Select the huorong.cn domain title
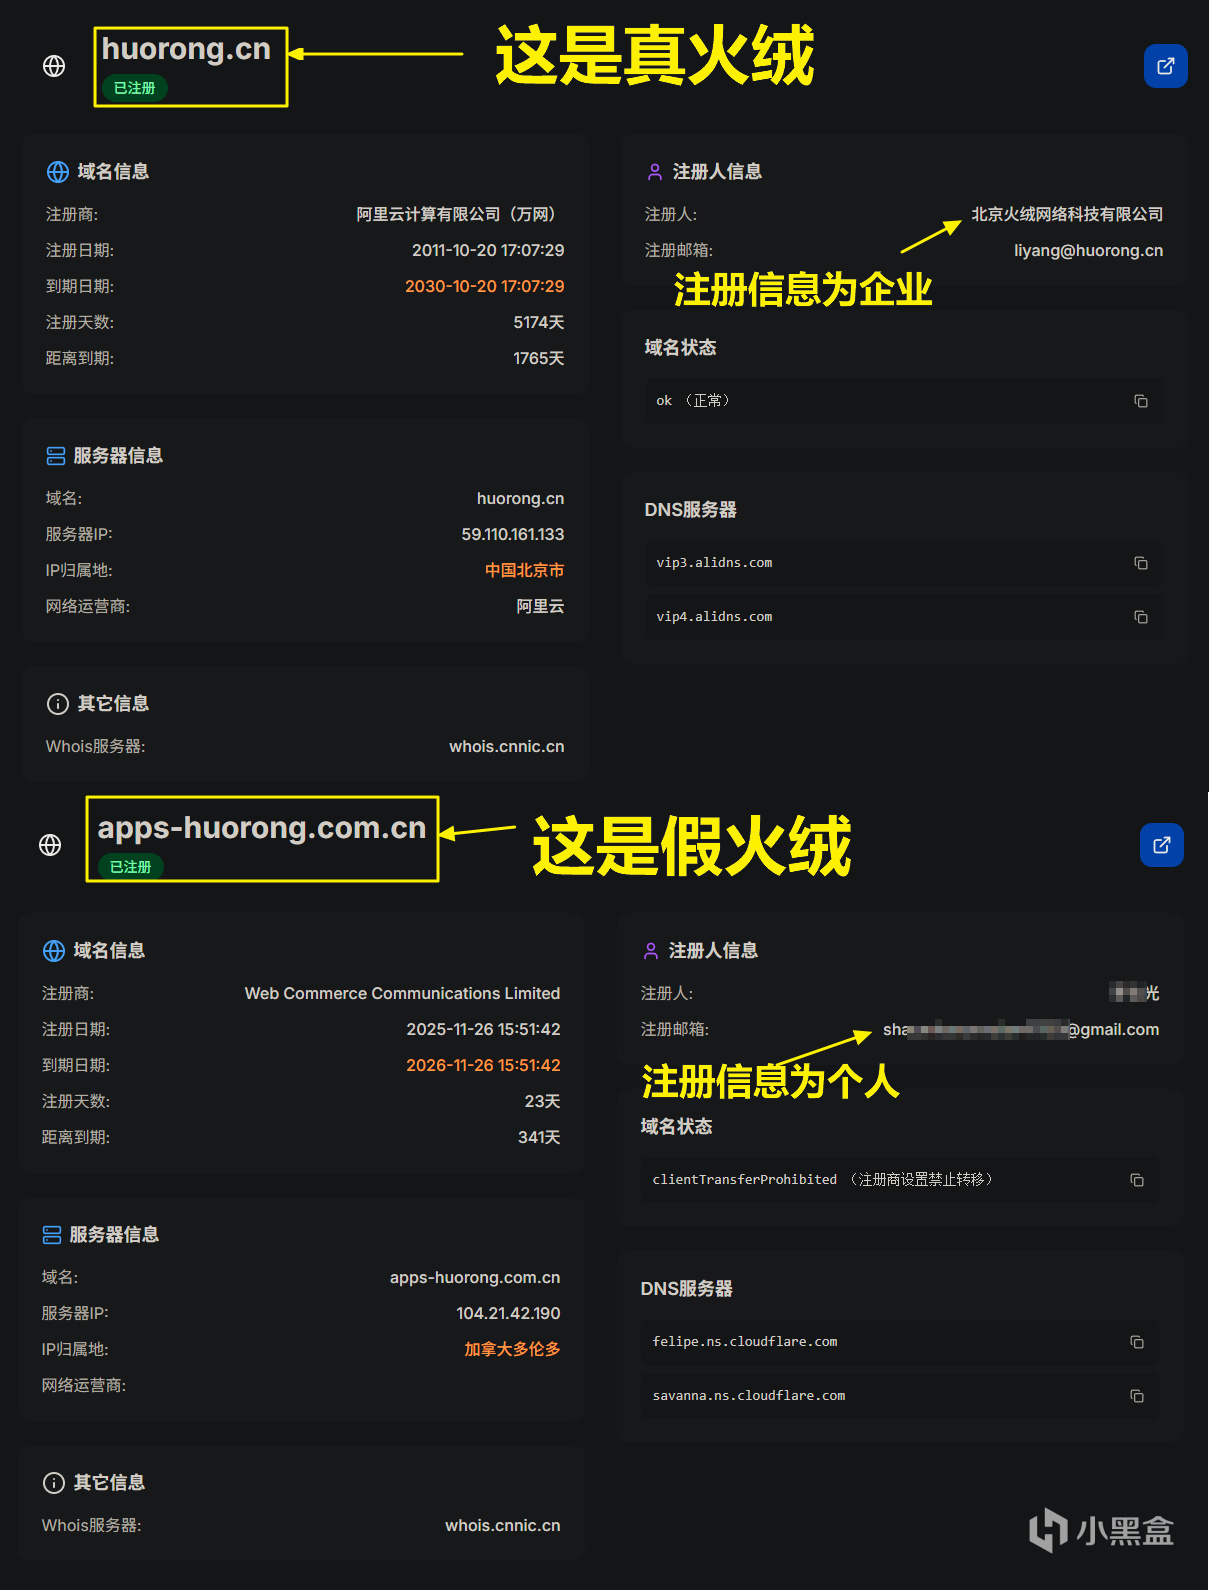This screenshot has width=1209, height=1590. click(x=186, y=49)
